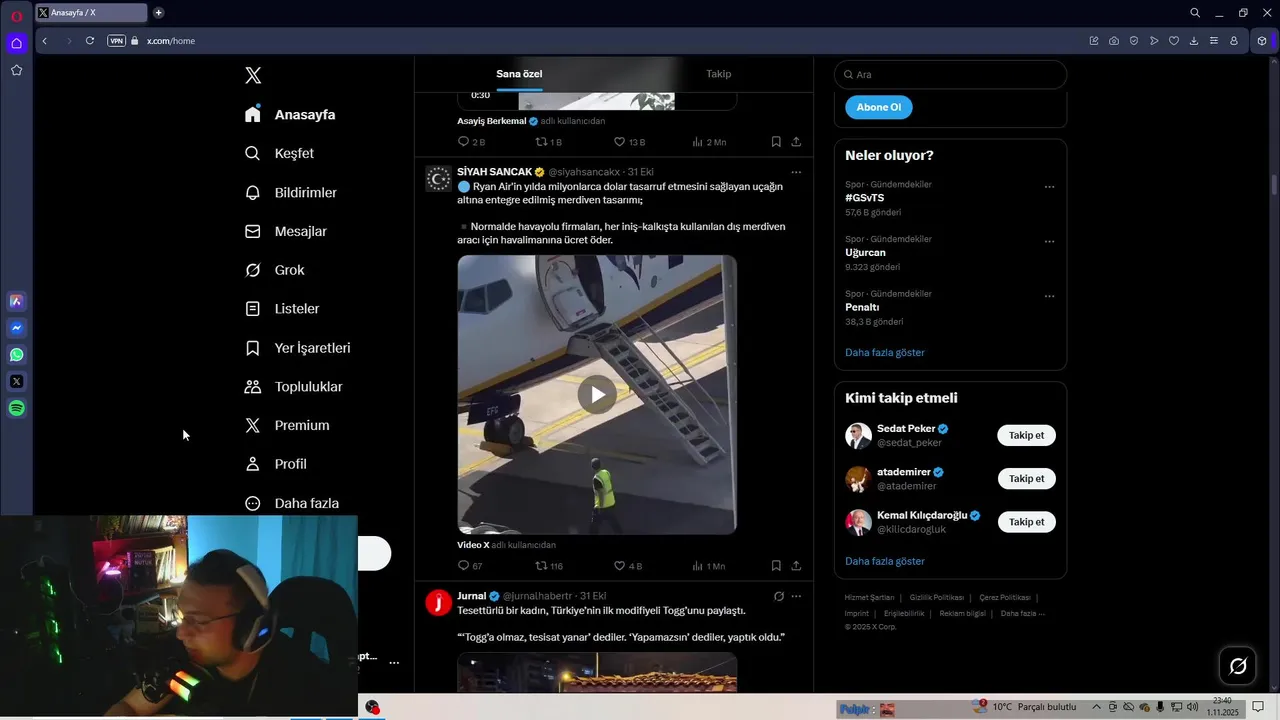This screenshot has width=1280, height=720.
Task: Open Bildirimler notifications page
Action: (290, 192)
